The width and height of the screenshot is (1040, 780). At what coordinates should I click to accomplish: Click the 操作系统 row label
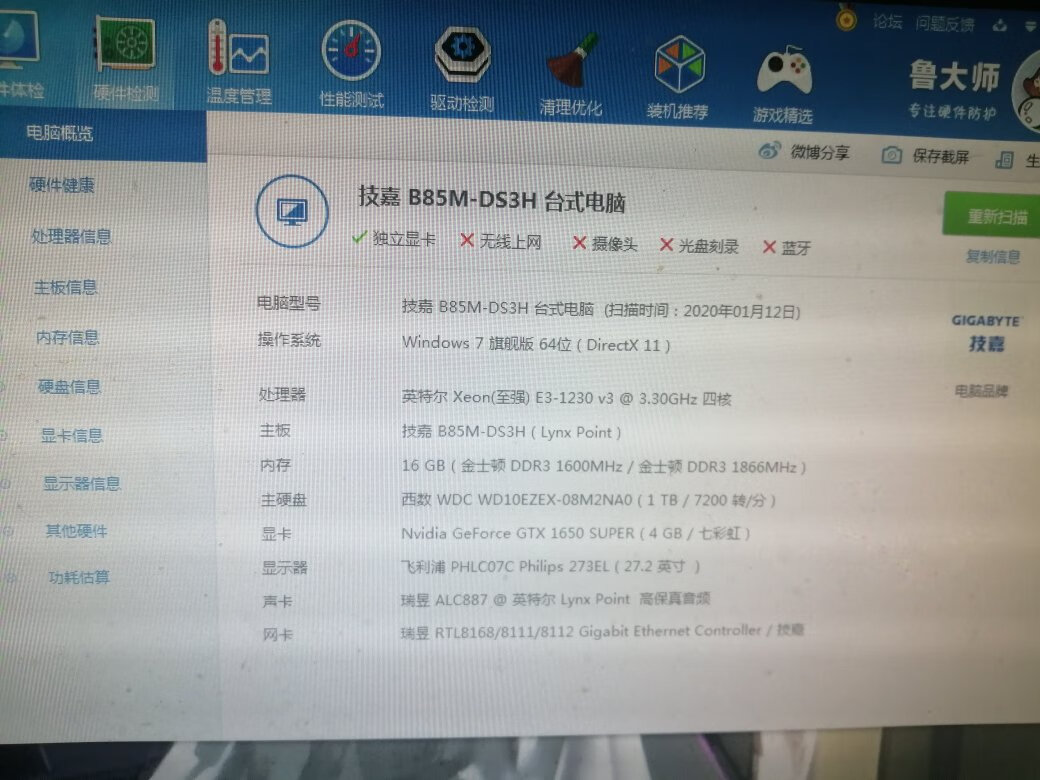[289, 340]
